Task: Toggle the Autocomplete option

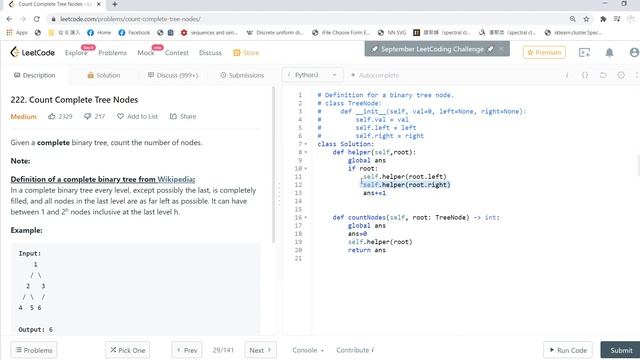Action: pyautogui.click(x=375, y=75)
